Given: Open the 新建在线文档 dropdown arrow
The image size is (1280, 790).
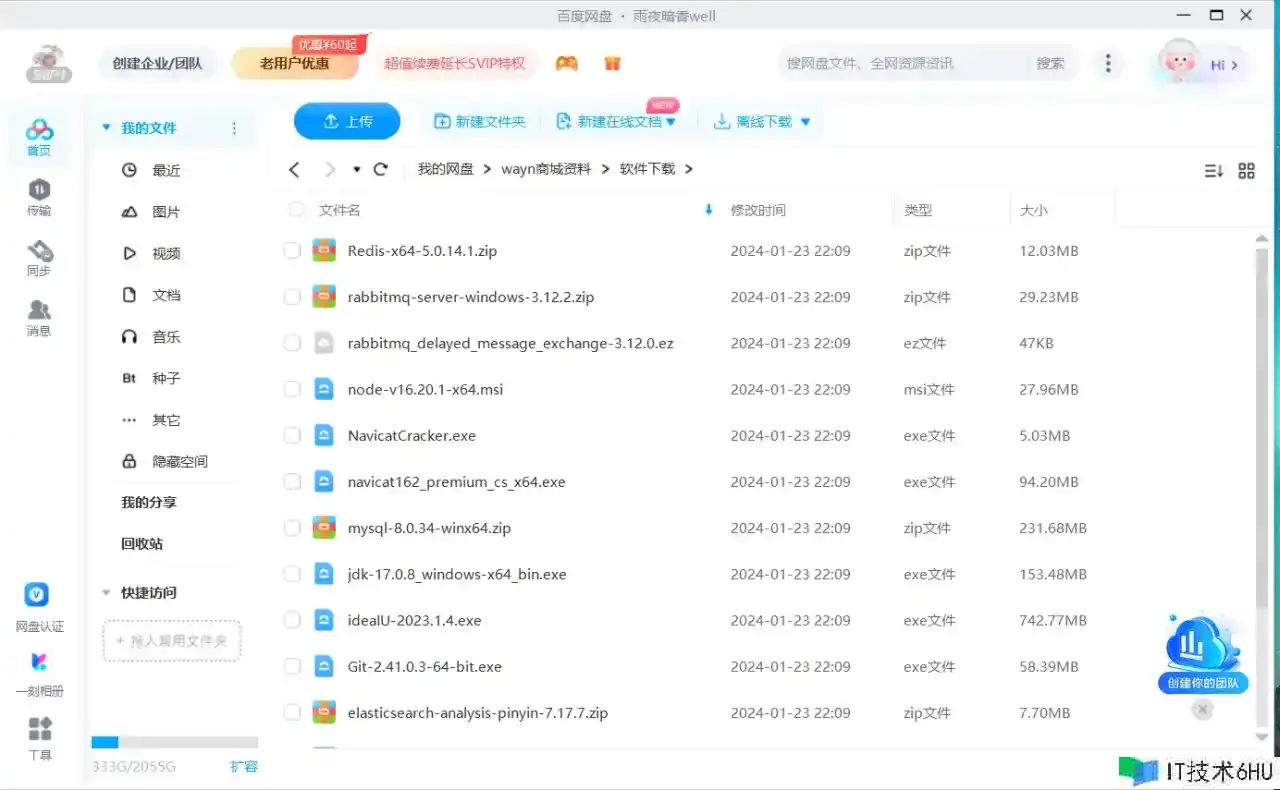Looking at the screenshot, I should click(x=671, y=122).
